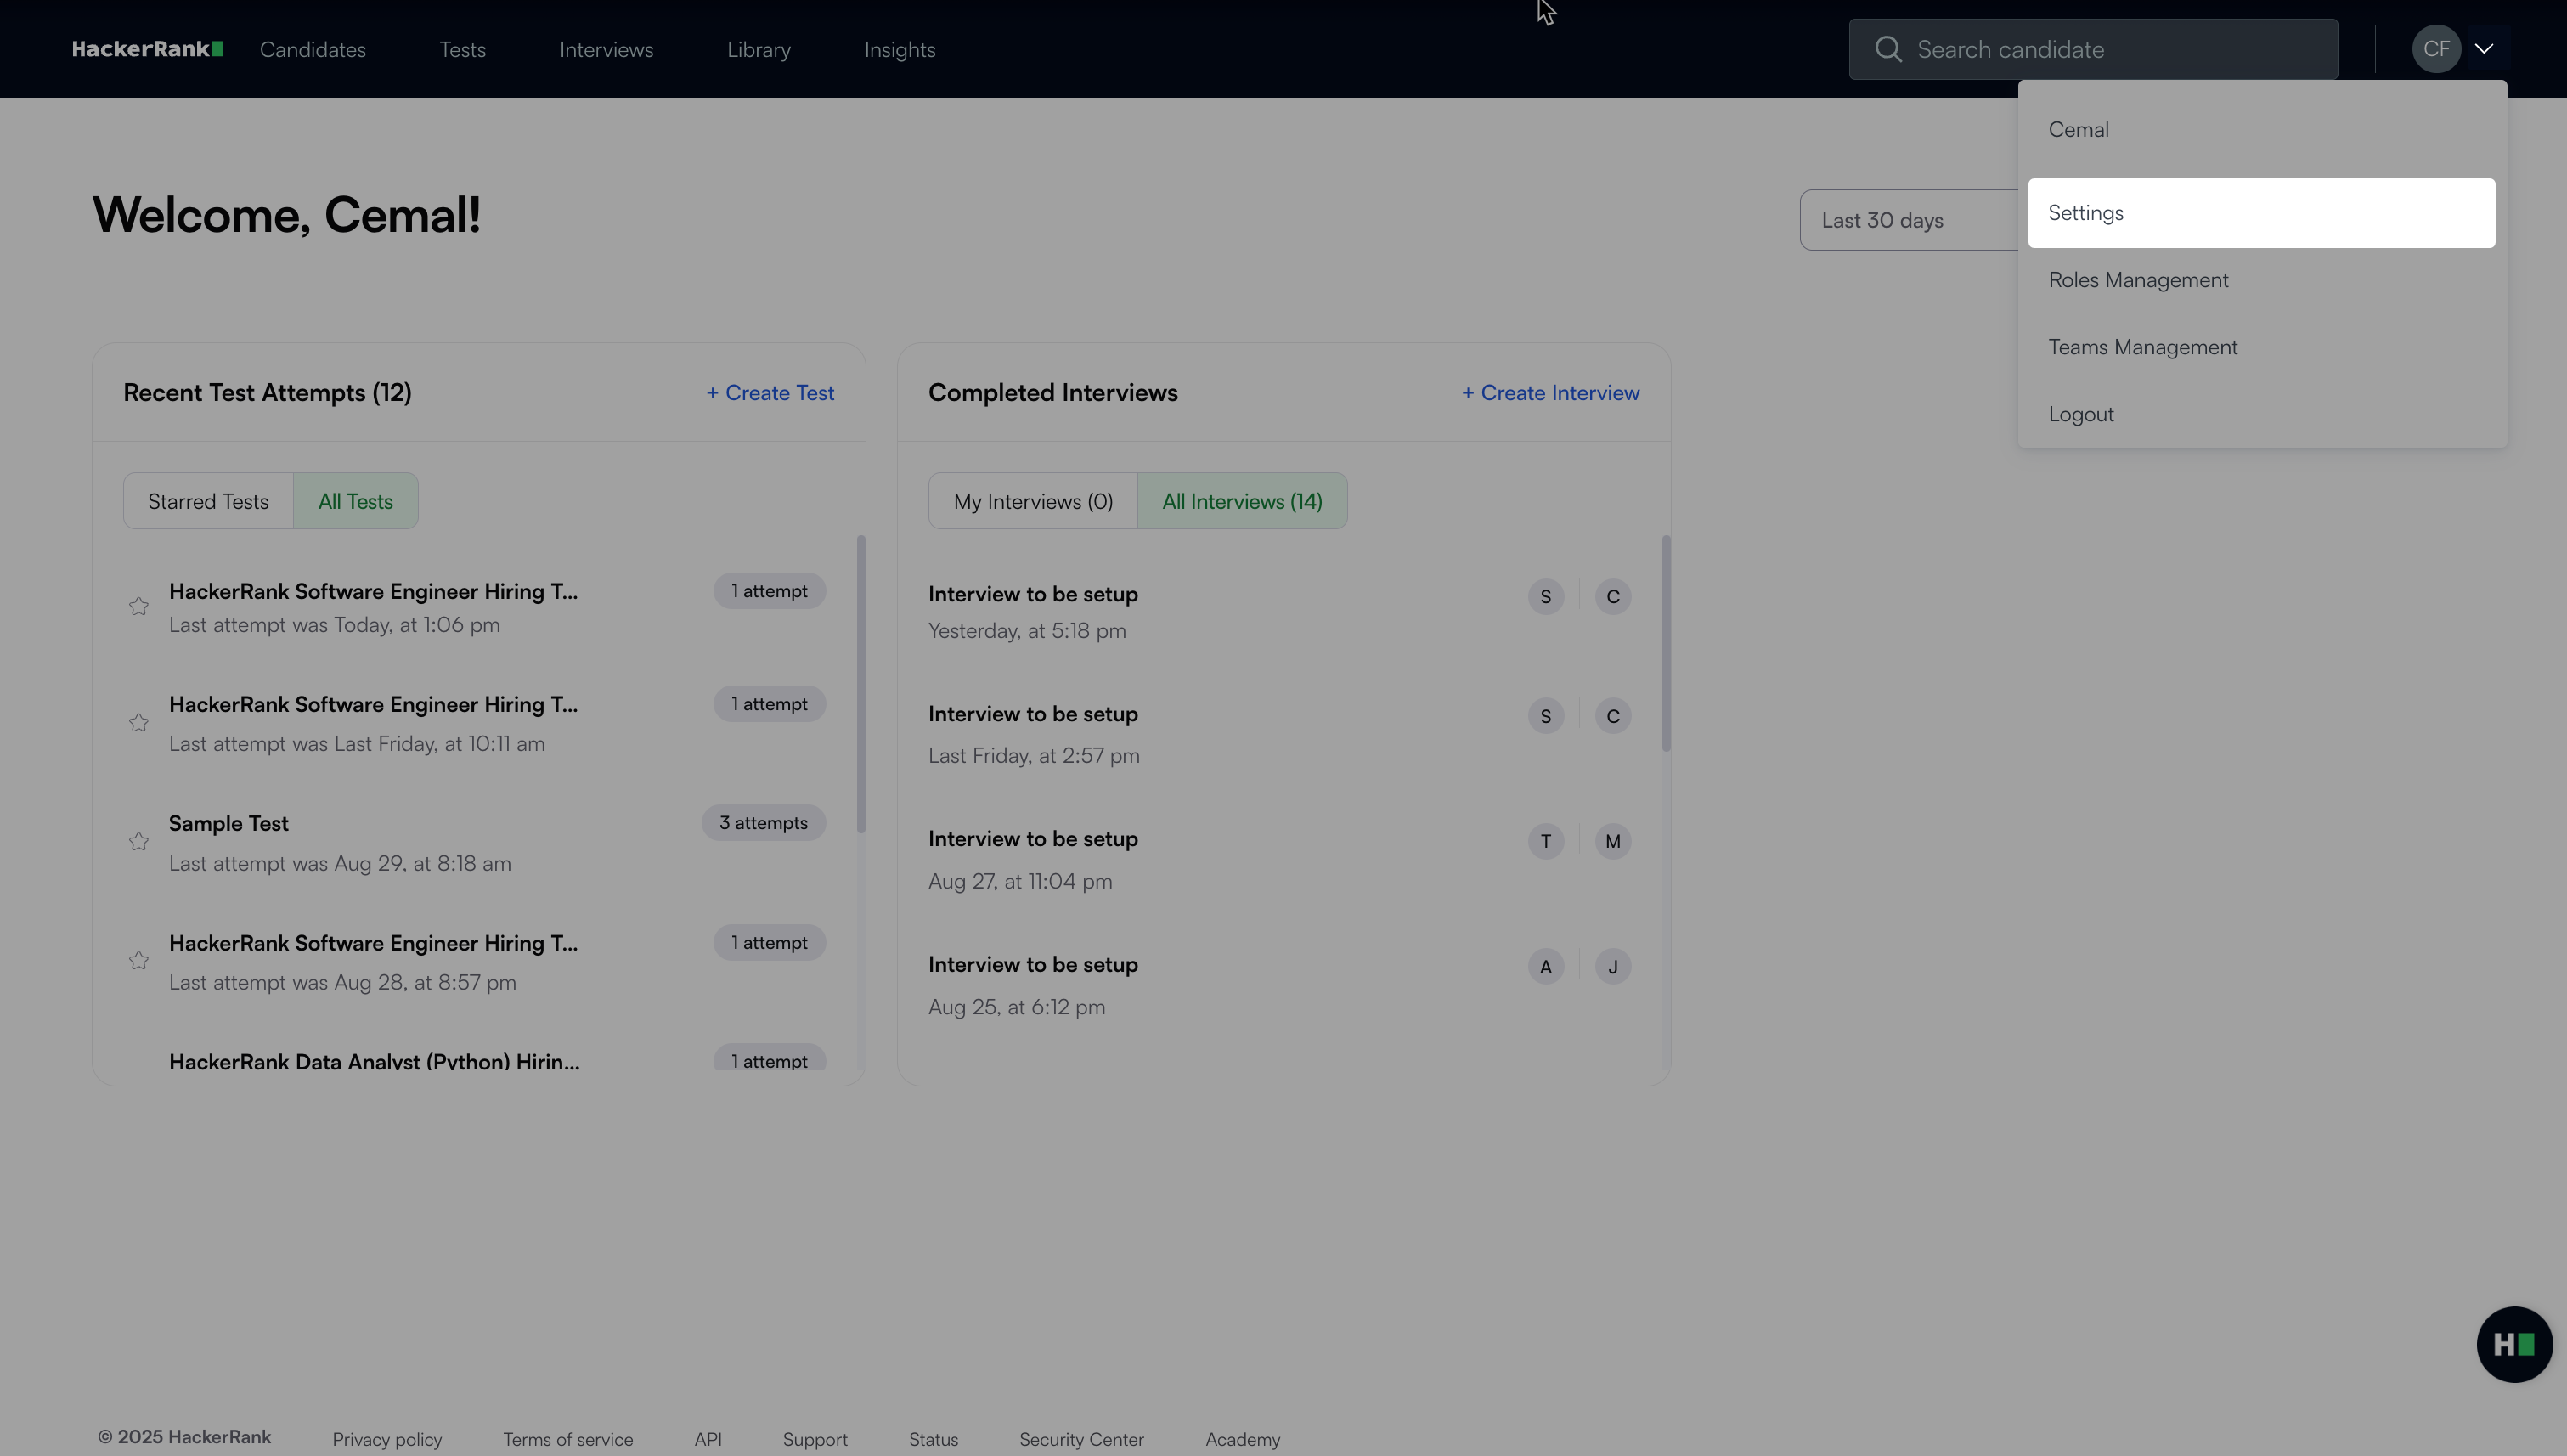Switch to My Interviews (0) tab
The width and height of the screenshot is (2567, 1456).
point(1032,501)
